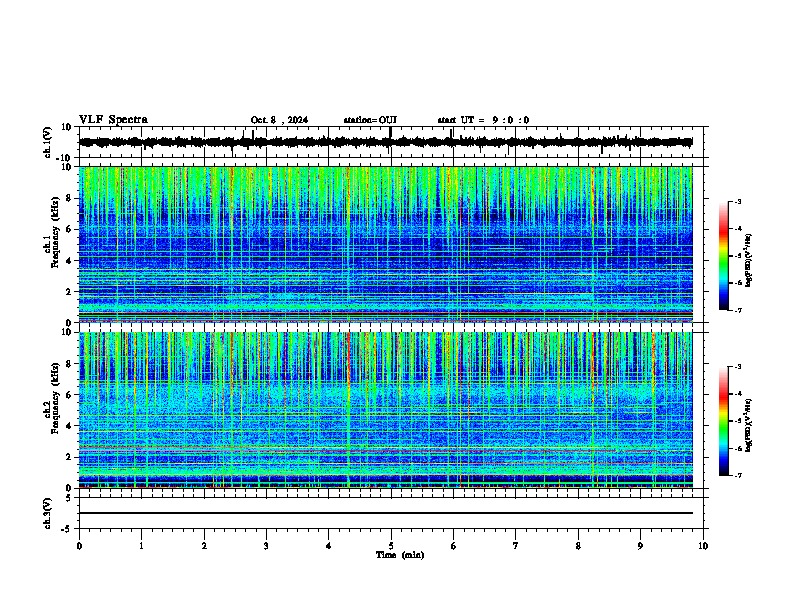Click the "-3" label on ch.1 colorbar
Image resolution: width=792 pixels, height=612 pixels.
(738, 201)
